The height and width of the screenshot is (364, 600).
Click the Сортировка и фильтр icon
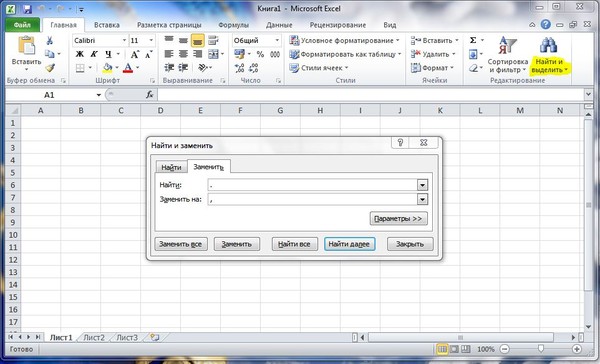pyautogui.click(x=507, y=45)
